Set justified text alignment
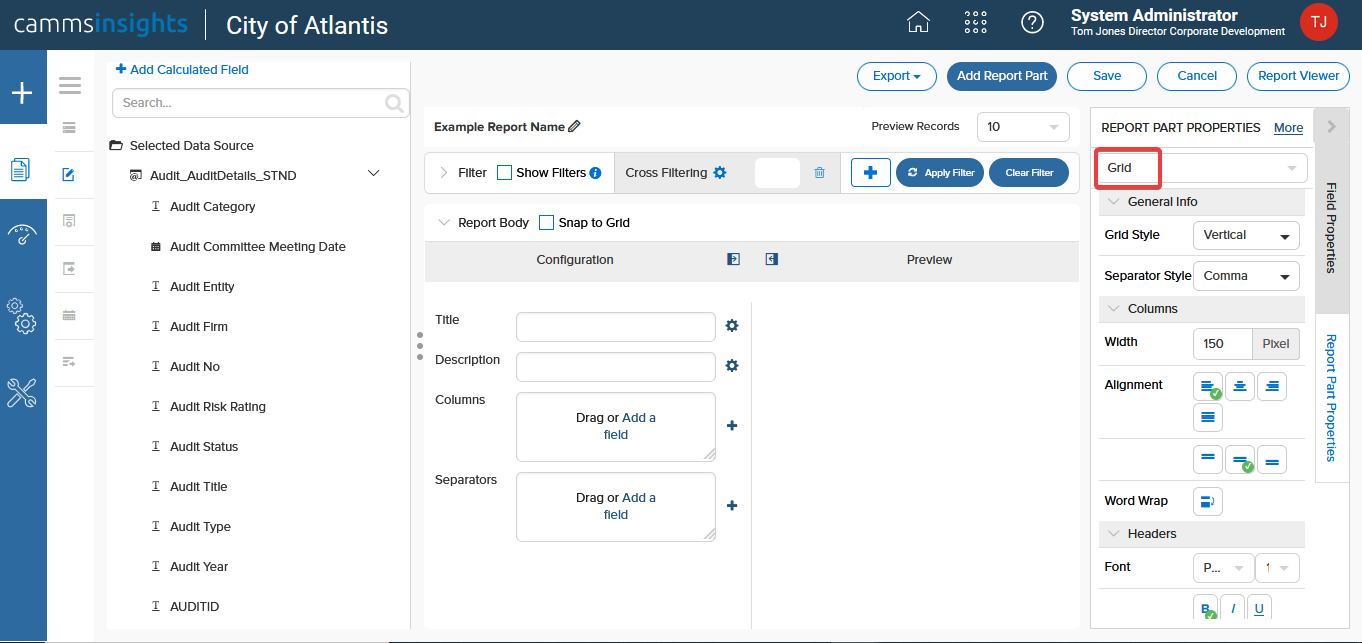The width and height of the screenshot is (1362, 643). pyautogui.click(x=1208, y=417)
